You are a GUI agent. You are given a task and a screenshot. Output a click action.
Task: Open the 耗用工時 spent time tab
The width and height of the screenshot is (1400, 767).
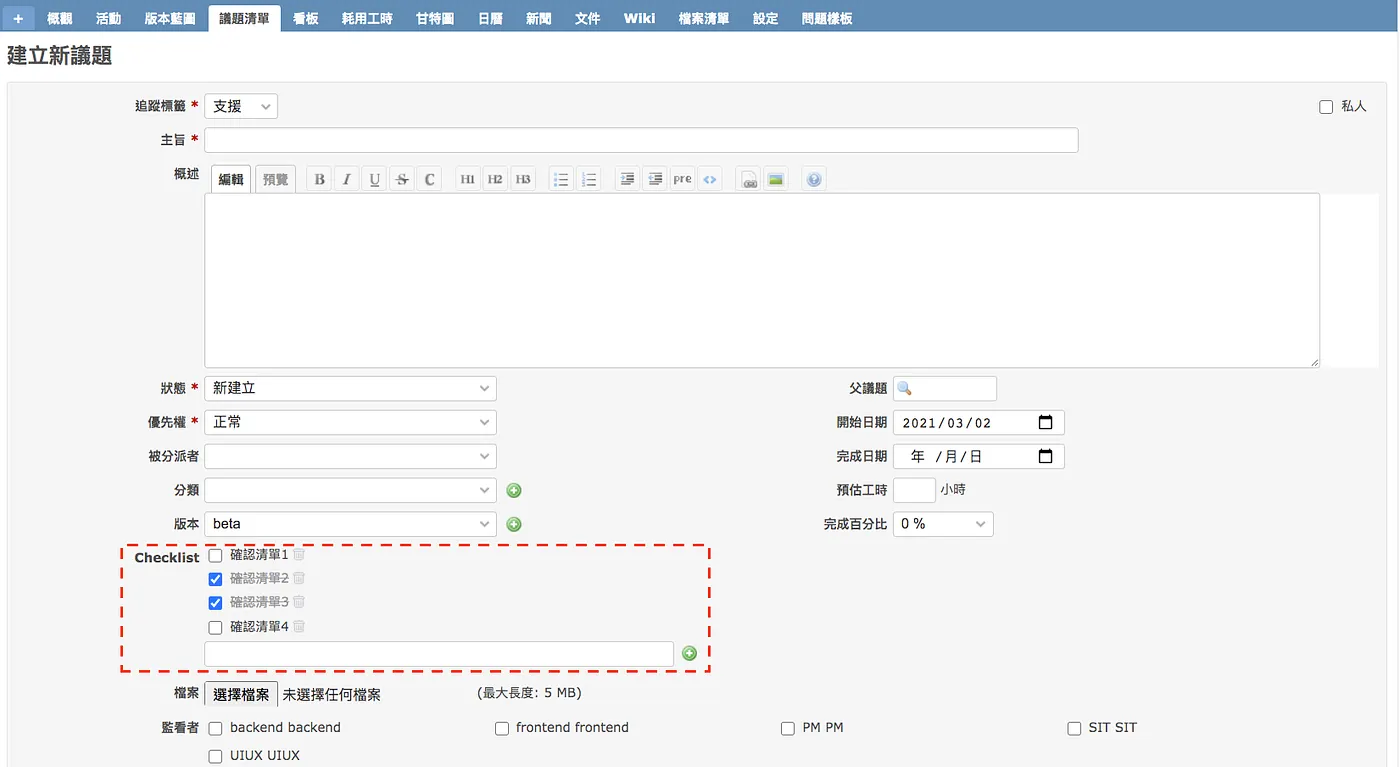[367, 18]
